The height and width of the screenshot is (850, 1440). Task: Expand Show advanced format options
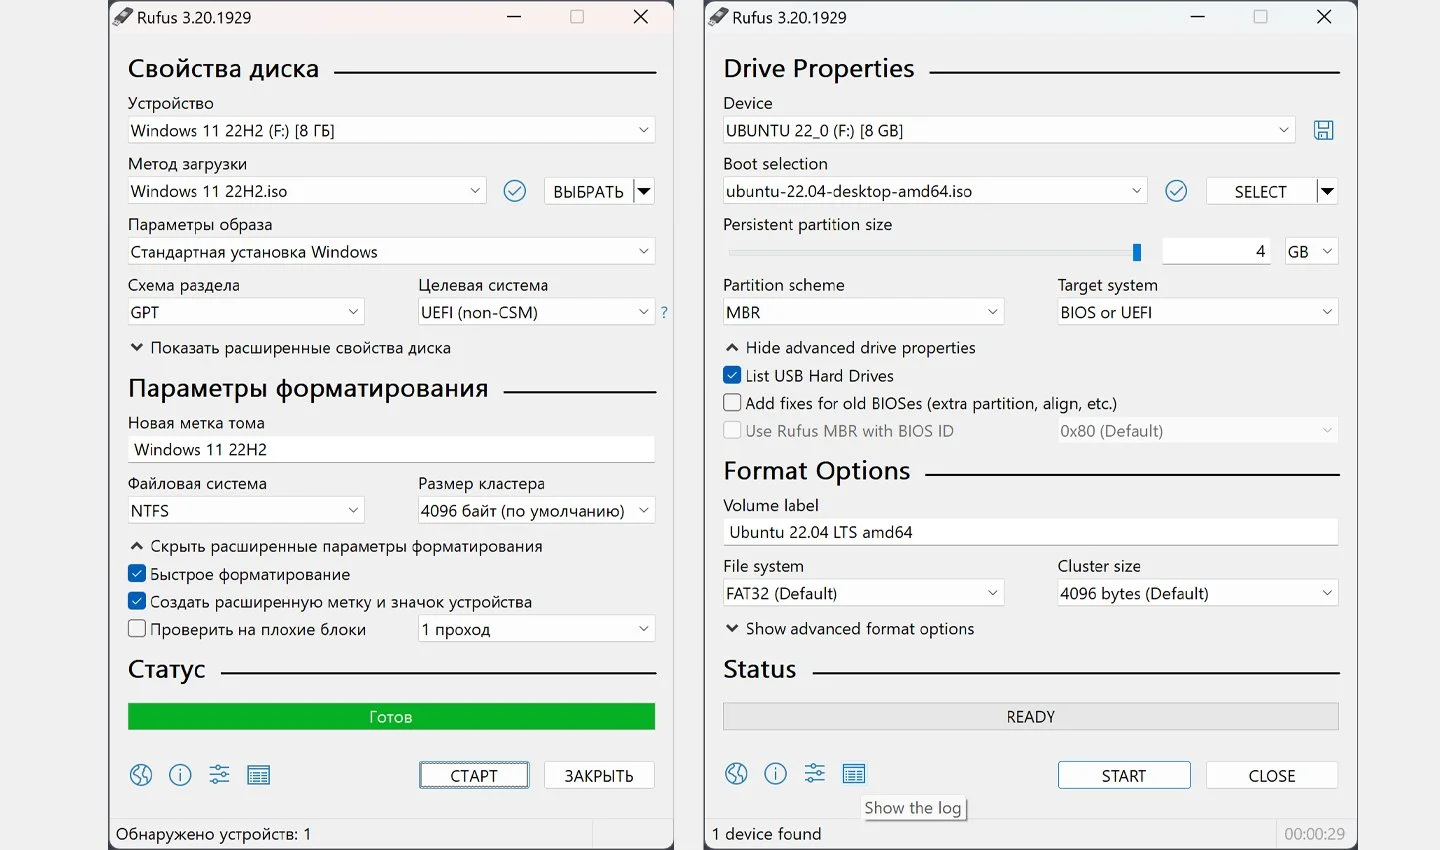(x=849, y=629)
